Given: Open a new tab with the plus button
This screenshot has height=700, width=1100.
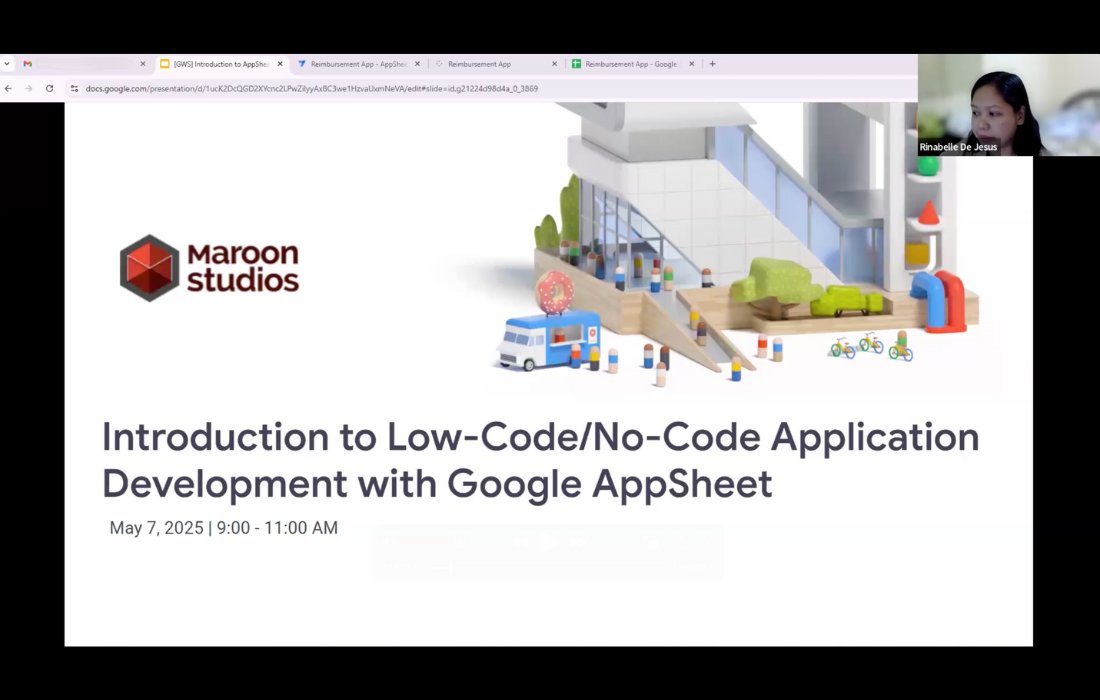Looking at the screenshot, I should point(712,63).
